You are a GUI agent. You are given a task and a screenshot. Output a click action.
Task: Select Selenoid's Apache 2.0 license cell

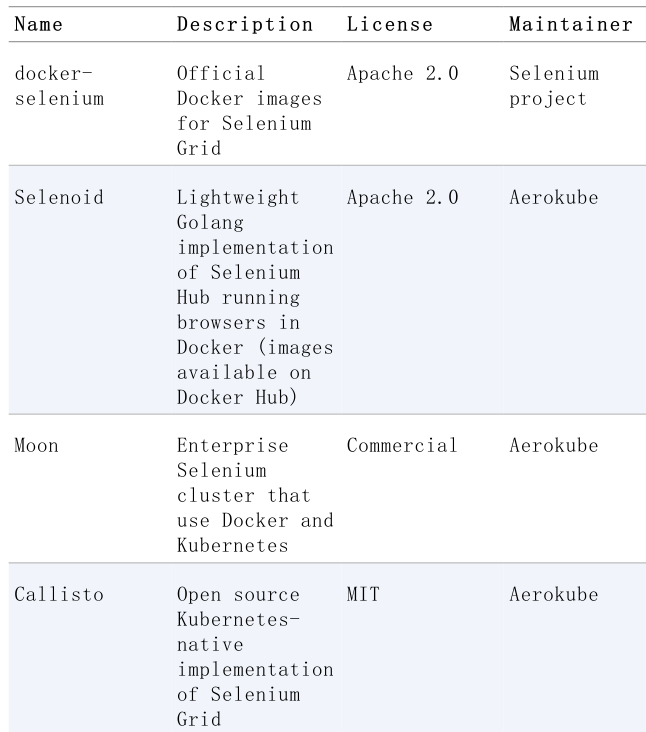click(x=403, y=197)
